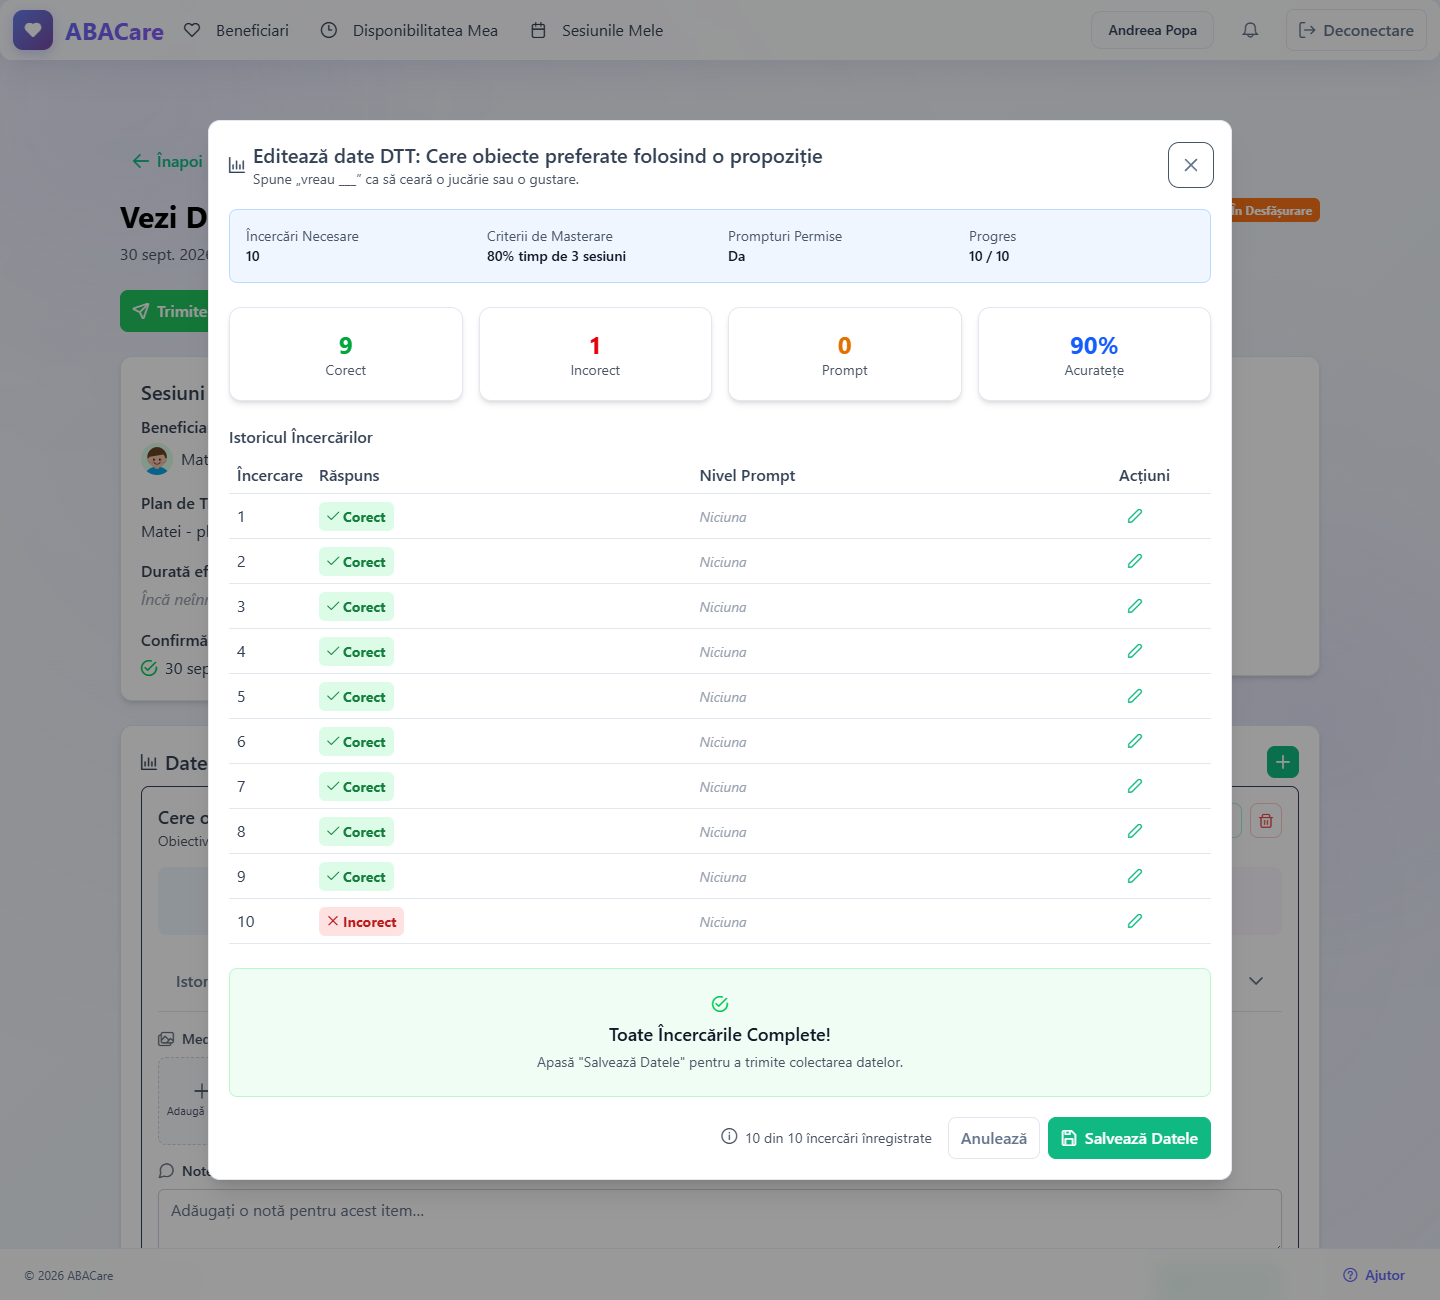The image size is (1440, 1300).
Task: Click the Andreea Popa profile button
Action: click(1152, 30)
